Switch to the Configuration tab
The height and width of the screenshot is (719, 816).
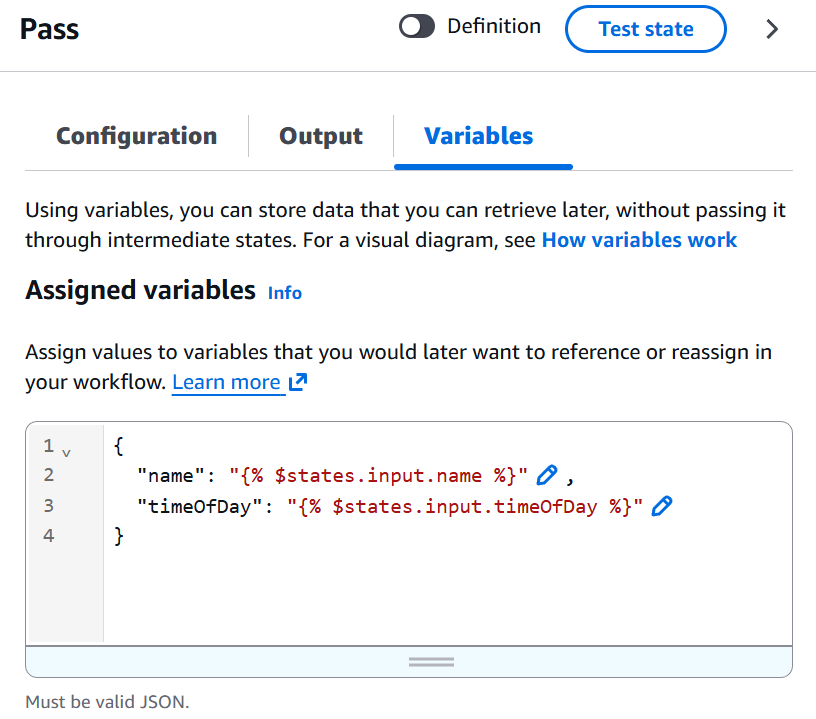point(136,136)
